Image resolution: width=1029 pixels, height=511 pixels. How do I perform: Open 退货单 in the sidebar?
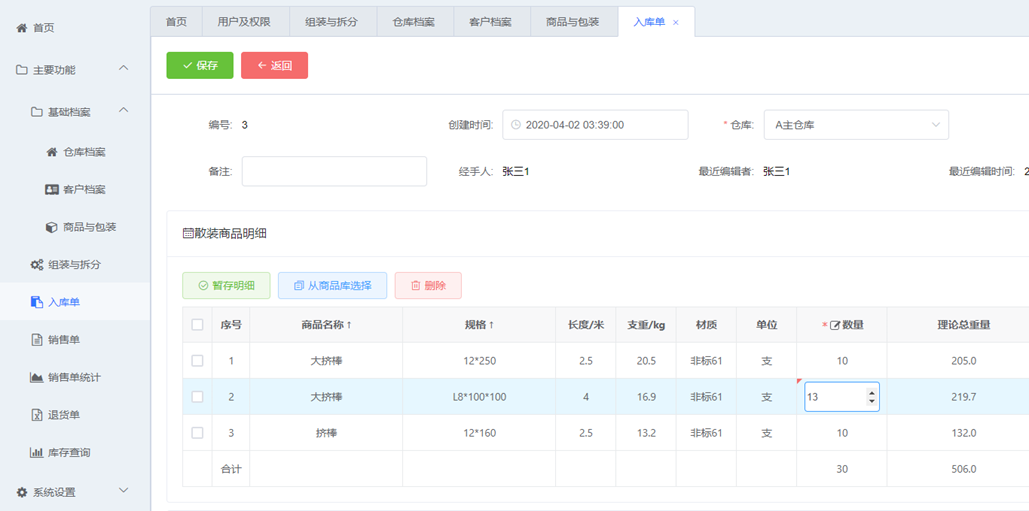pyautogui.click(x=64, y=415)
